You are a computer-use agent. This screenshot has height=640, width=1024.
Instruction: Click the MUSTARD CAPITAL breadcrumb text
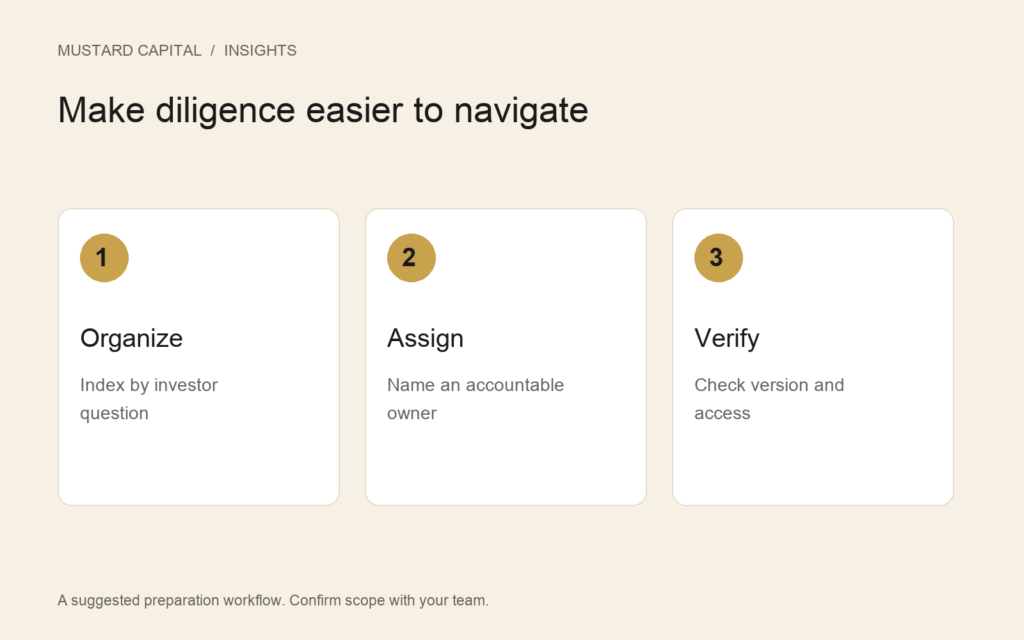(129, 50)
